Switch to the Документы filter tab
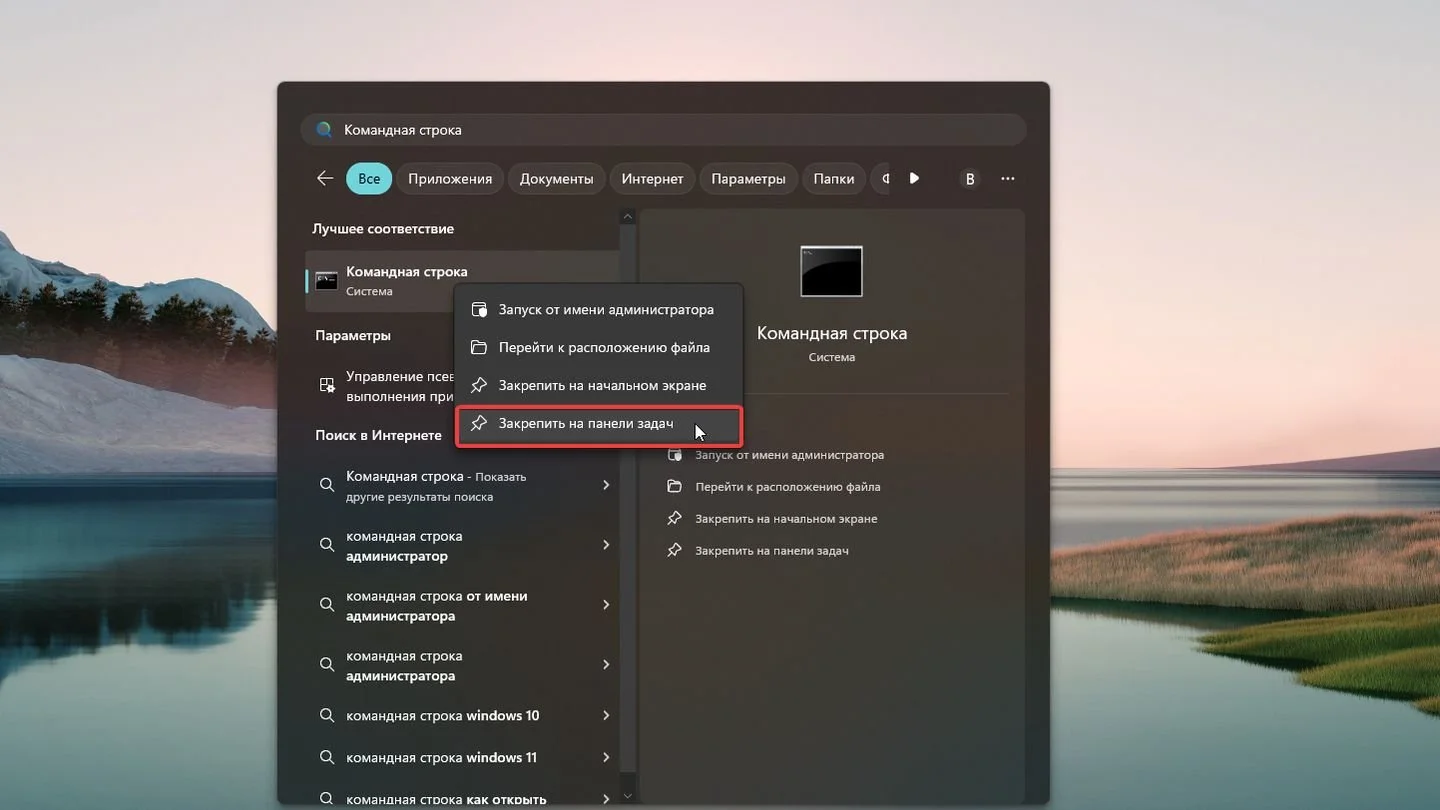The height and width of the screenshot is (810, 1440). click(x=557, y=179)
